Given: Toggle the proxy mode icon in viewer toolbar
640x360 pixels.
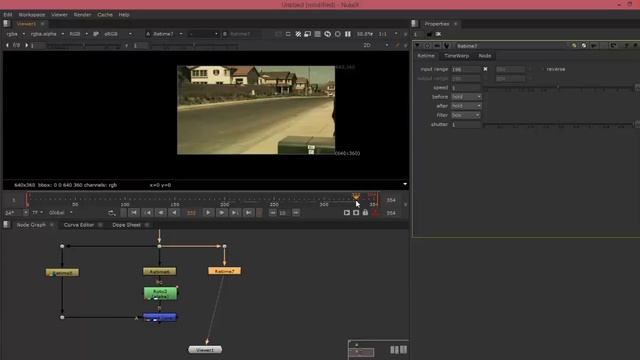Looking at the screenshot, I should coord(308,34).
